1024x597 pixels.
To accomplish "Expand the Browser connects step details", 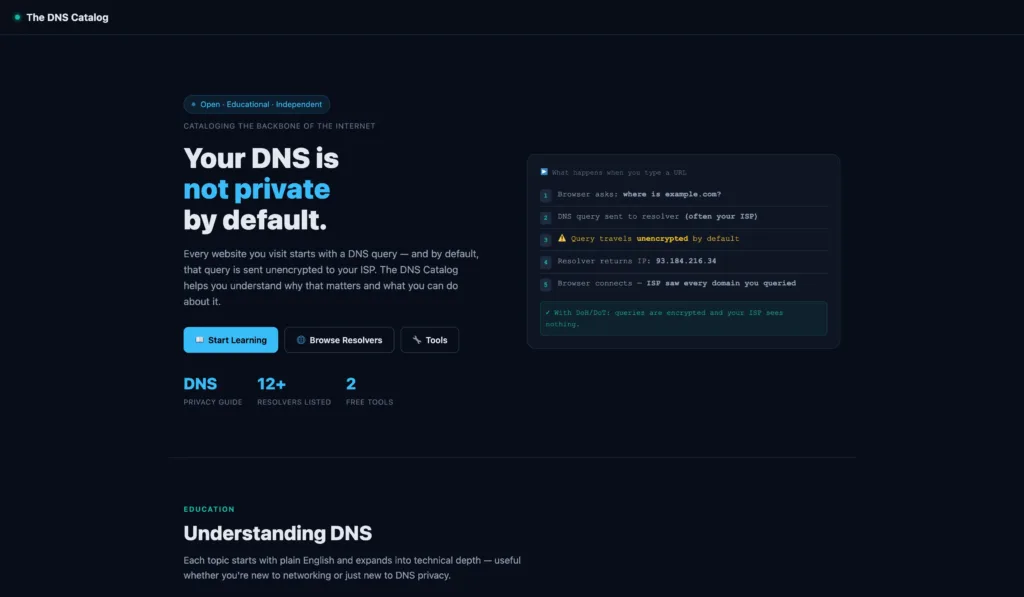I will coord(683,283).
